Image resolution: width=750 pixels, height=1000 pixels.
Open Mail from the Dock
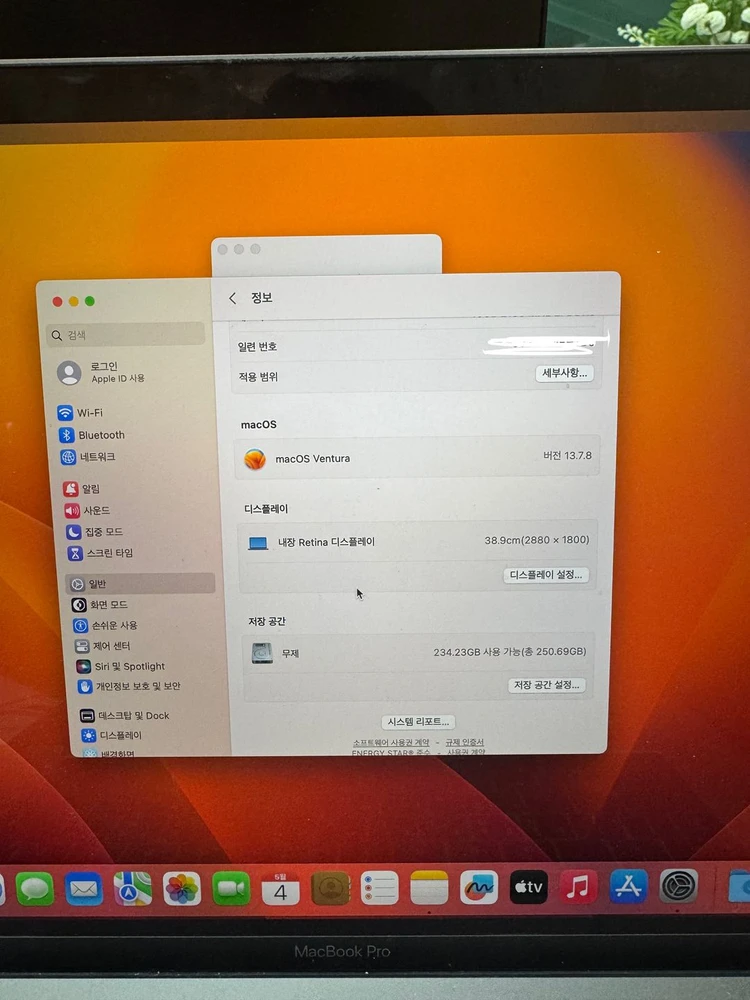[84, 888]
